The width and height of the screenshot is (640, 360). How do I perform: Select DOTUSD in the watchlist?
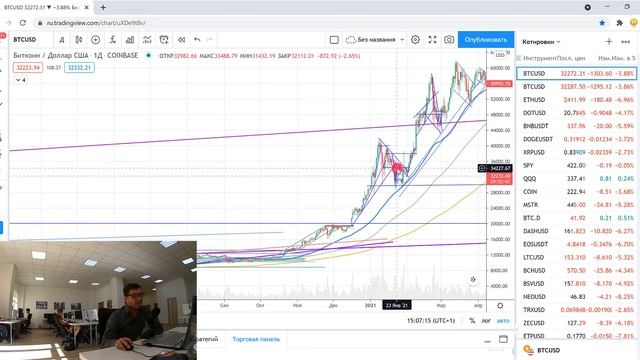click(x=576, y=113)
